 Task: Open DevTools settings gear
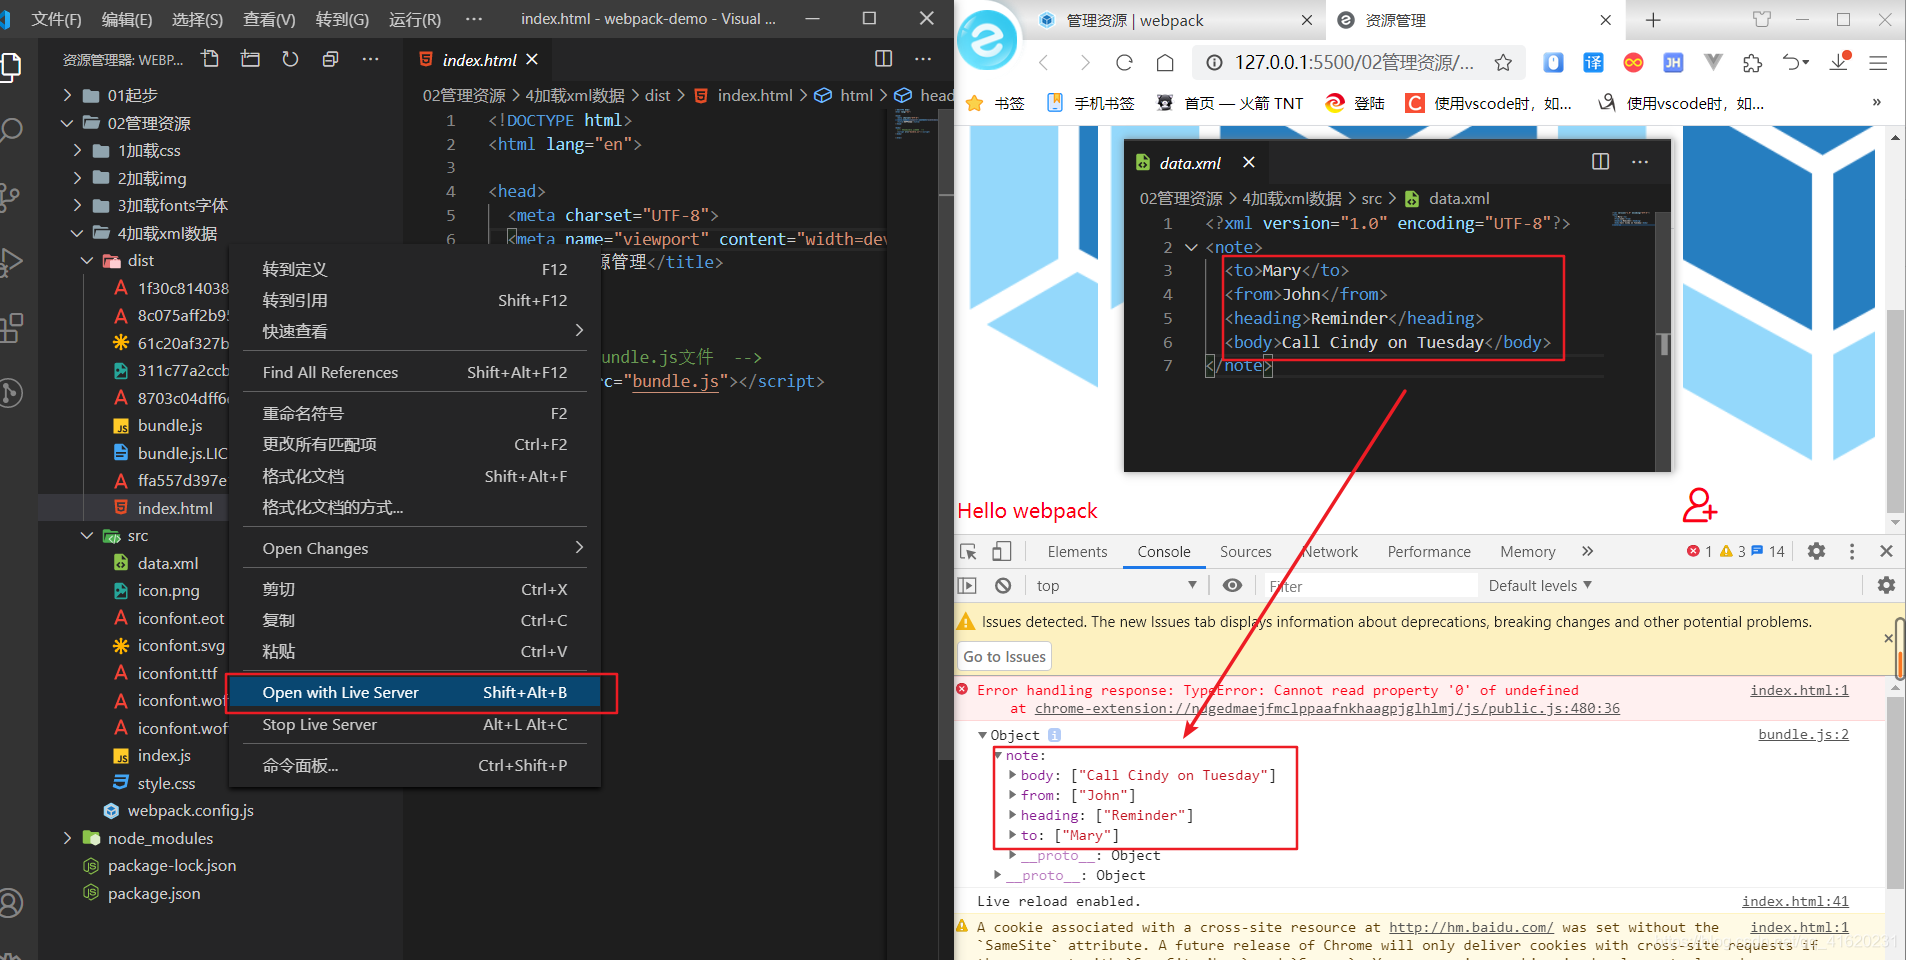tap(1816, 551)
